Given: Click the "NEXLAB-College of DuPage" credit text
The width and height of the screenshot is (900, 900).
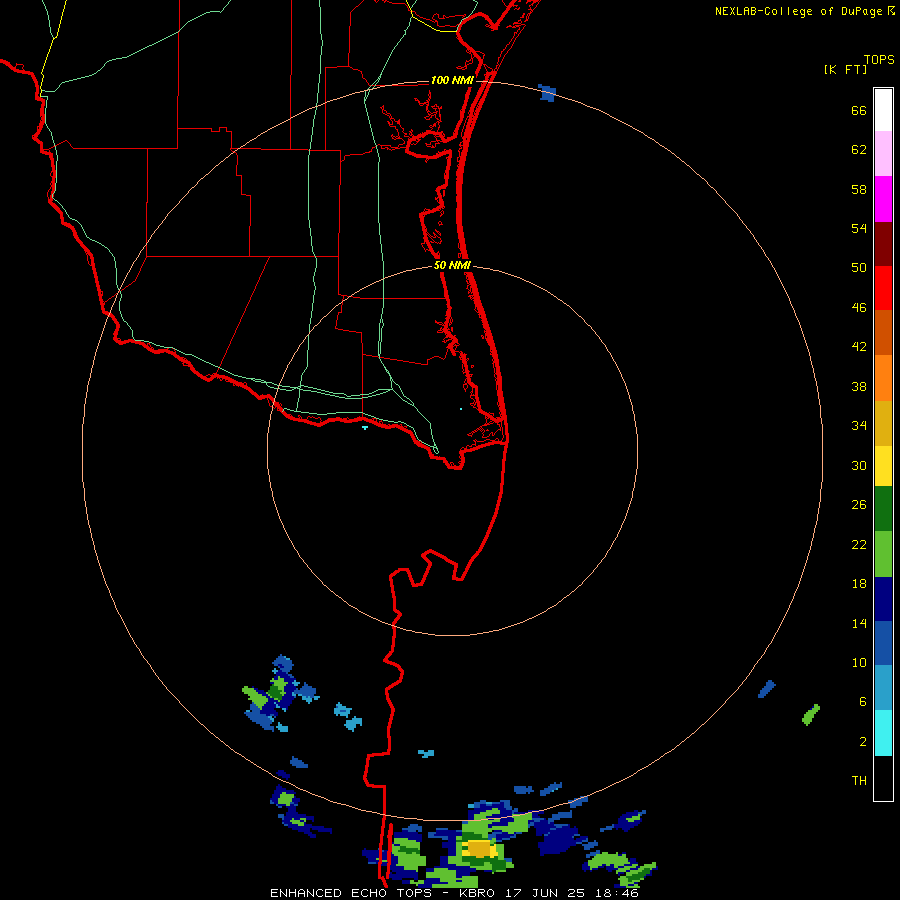Looking at the screenshot, I should [798, 11].
